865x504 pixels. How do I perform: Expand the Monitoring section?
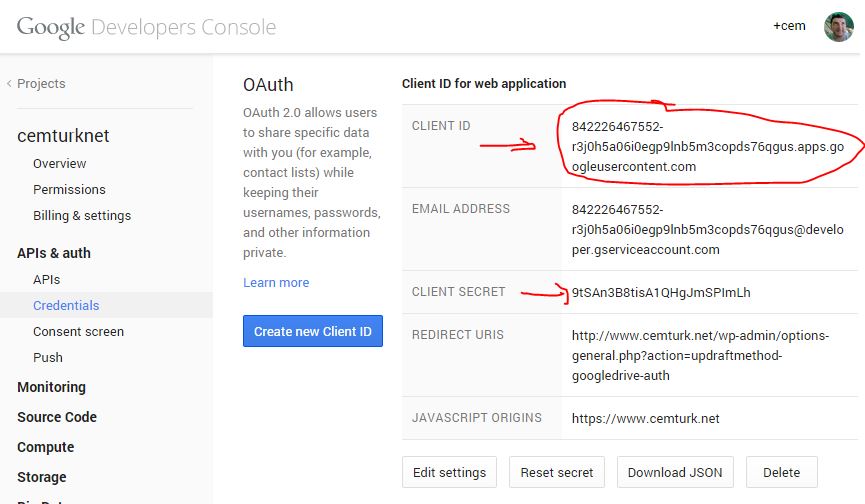pyautogui.click(x=51, y=387)
